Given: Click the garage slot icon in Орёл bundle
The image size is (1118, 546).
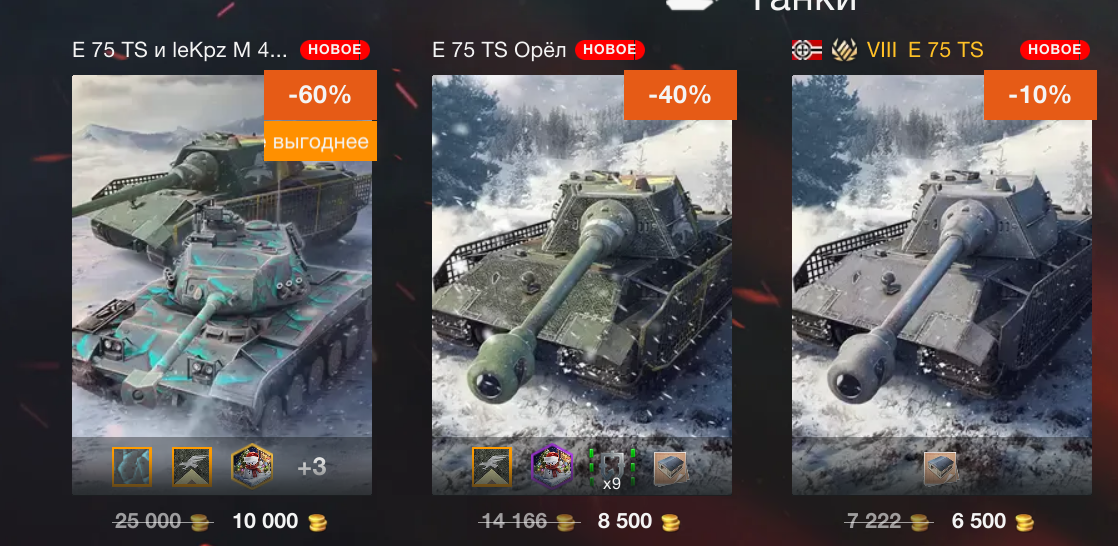Looking at the screenshot, I should pyautogui.click(x=670, y=468).
